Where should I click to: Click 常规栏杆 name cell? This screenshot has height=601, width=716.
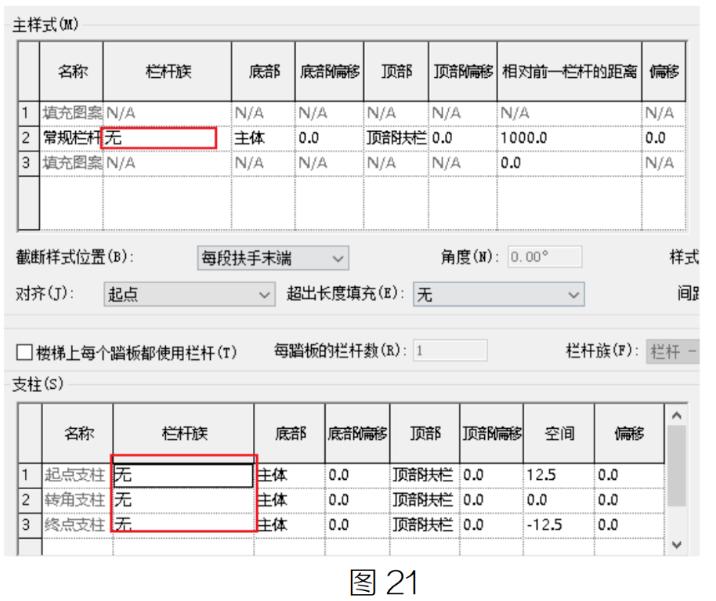point(71,138)
